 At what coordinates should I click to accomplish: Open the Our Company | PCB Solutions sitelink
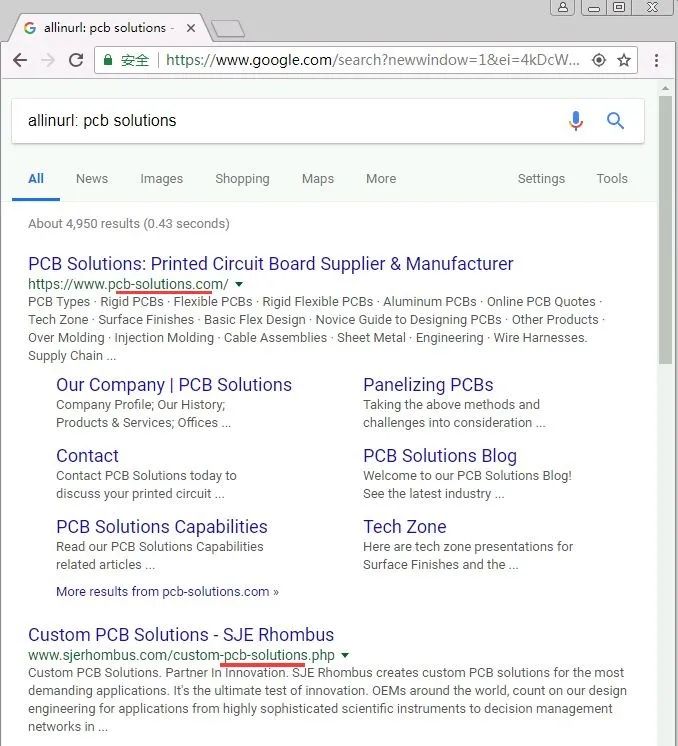[x=174, y=385]
